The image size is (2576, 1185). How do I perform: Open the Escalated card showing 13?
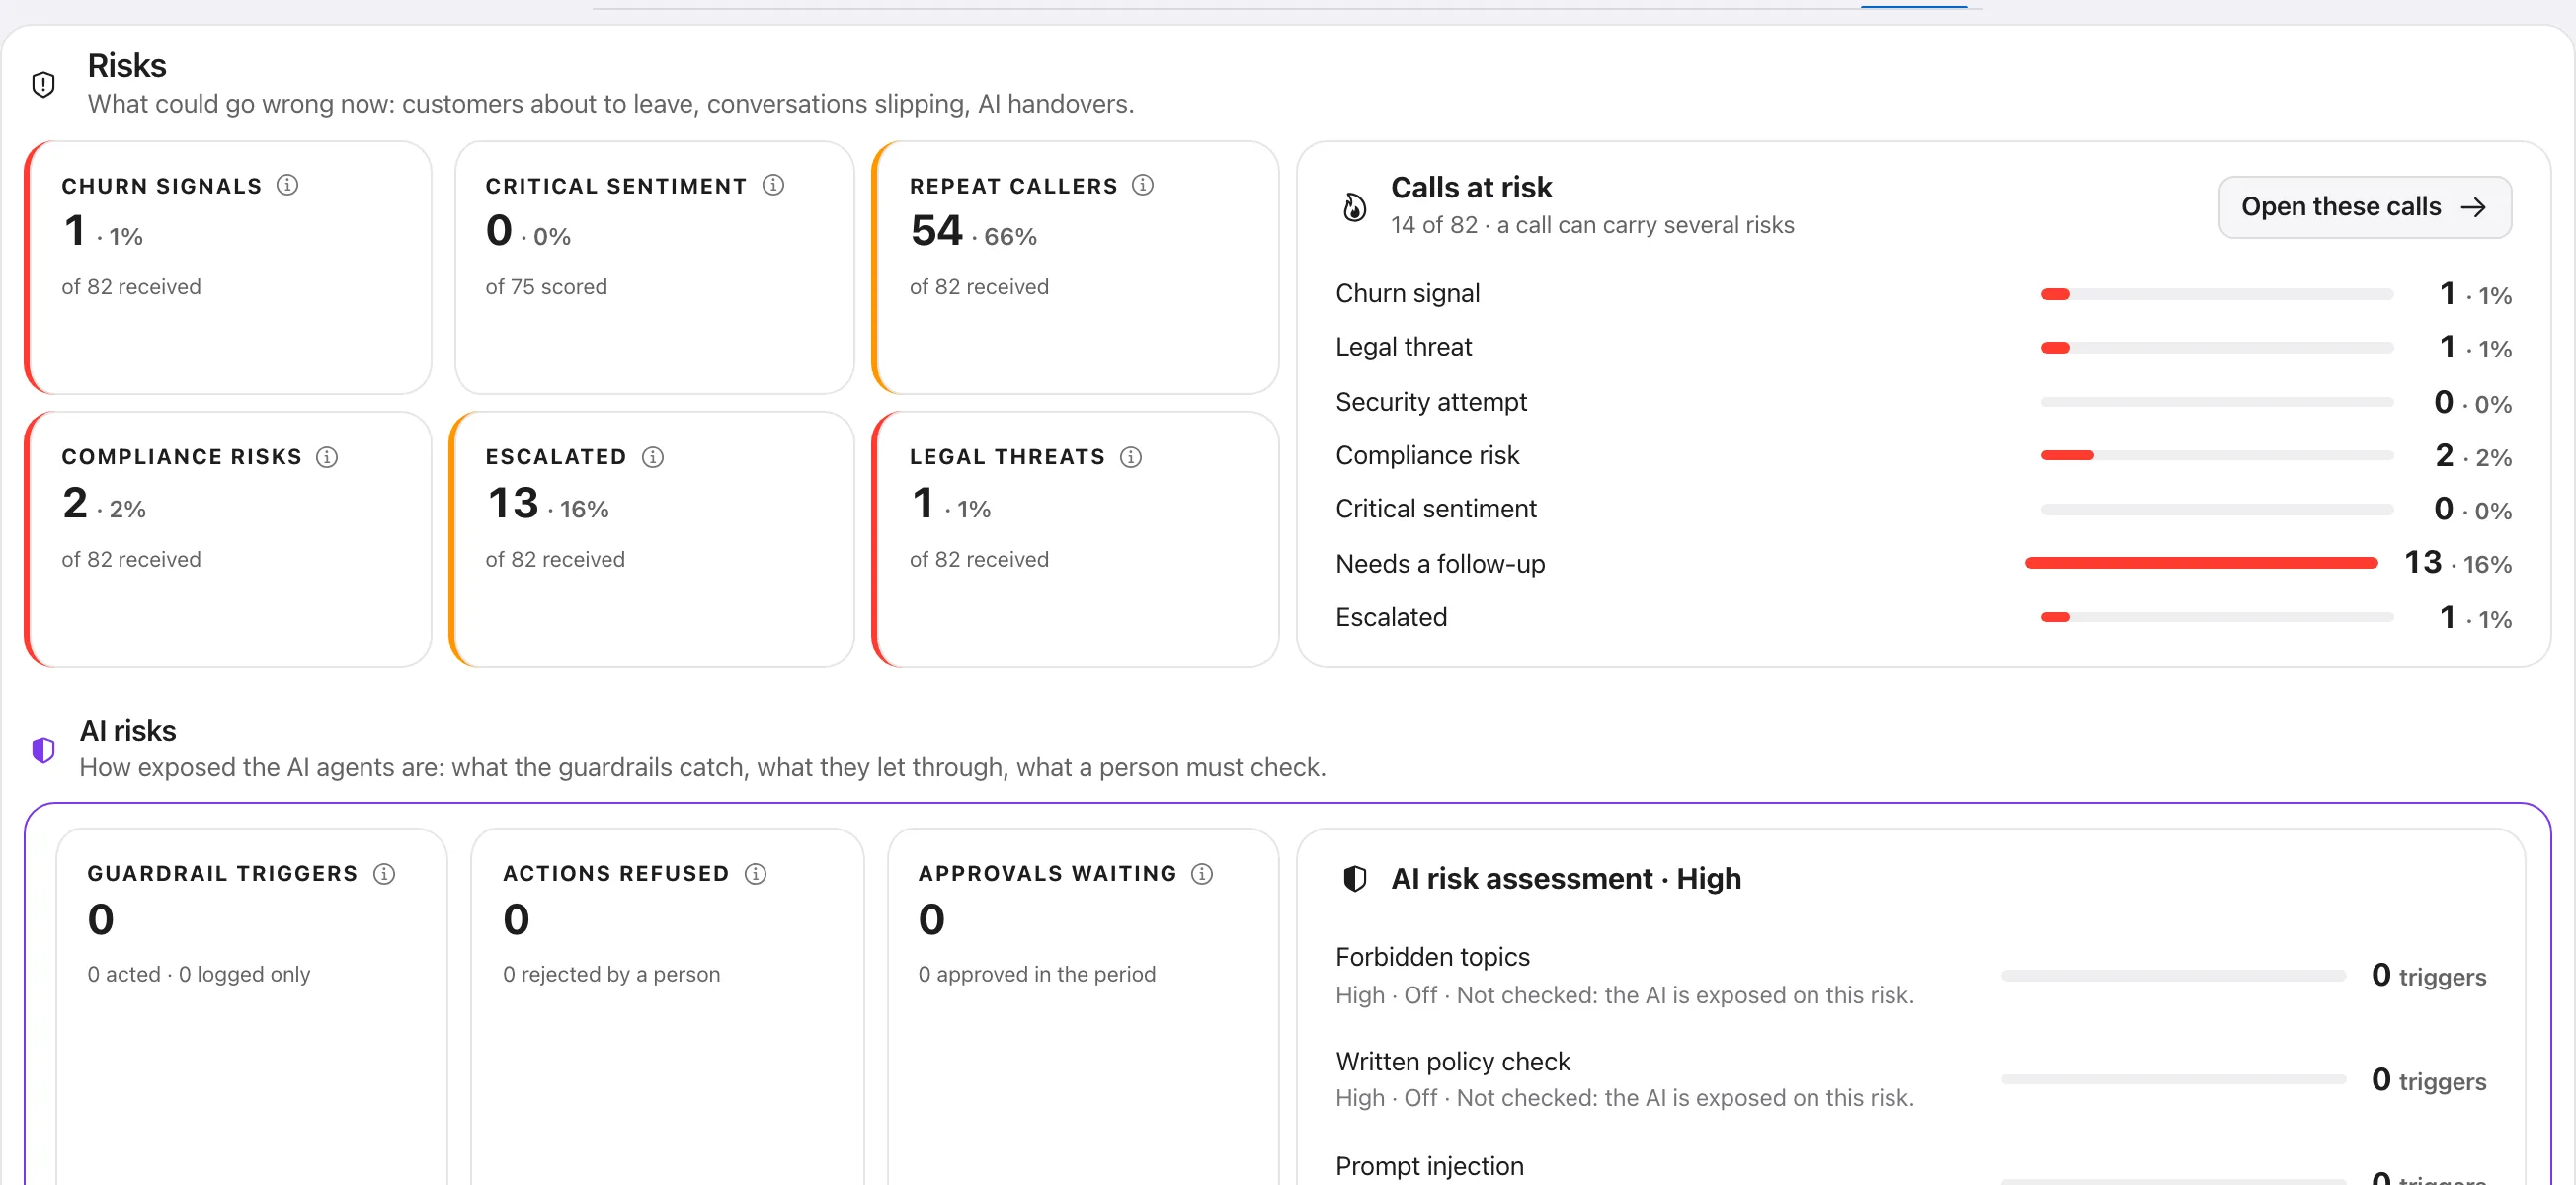click(652, 539)
